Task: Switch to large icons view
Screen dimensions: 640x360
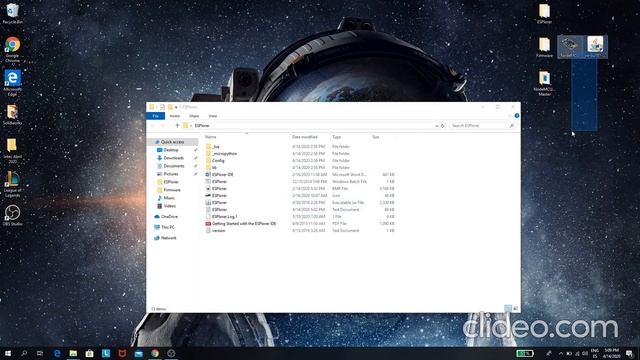Action: pyautogui.click(x=516, y=309)
